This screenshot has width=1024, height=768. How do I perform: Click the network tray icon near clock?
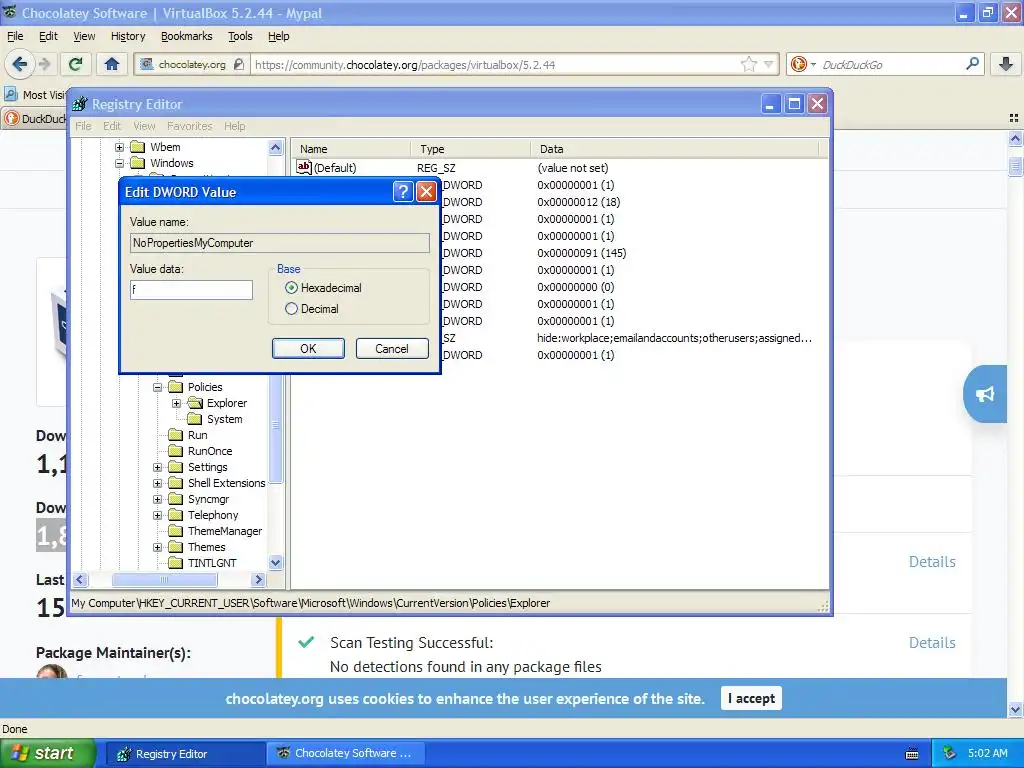[x=949, y=753]
